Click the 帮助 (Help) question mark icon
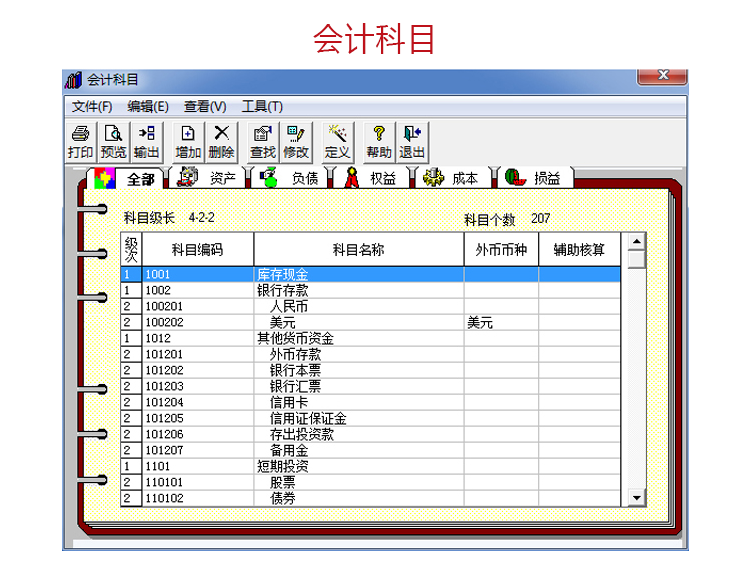Screen dimensions: 750x578 pos(379,142)
